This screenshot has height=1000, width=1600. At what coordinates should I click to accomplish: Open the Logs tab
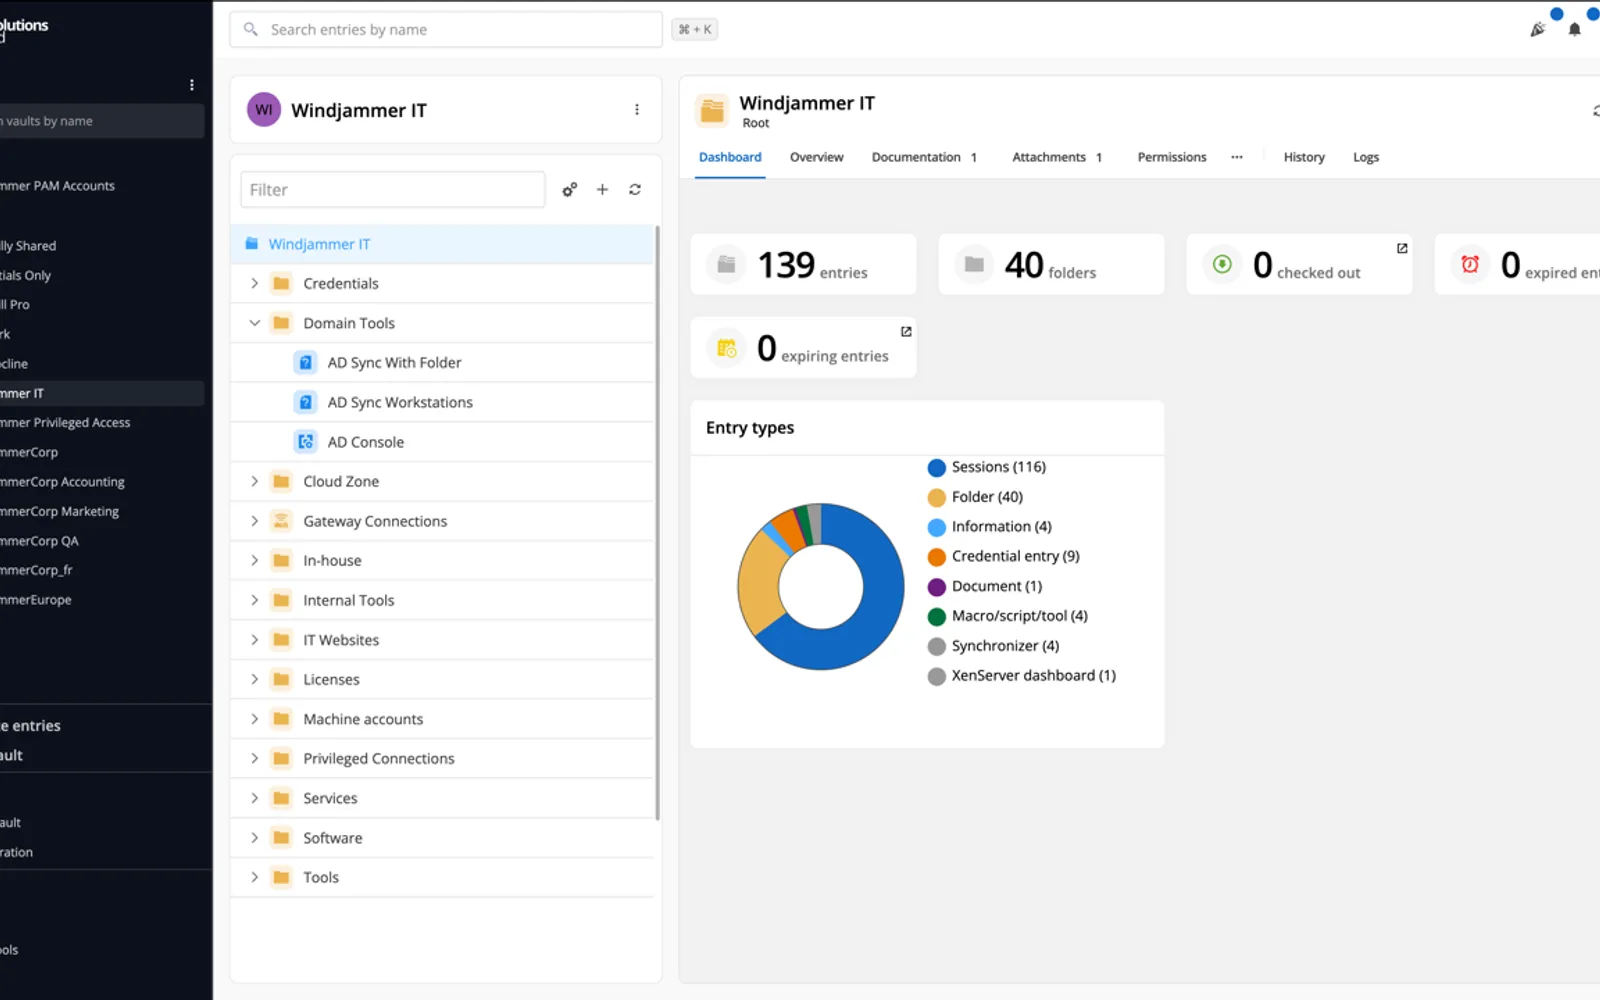point(1366,157)
